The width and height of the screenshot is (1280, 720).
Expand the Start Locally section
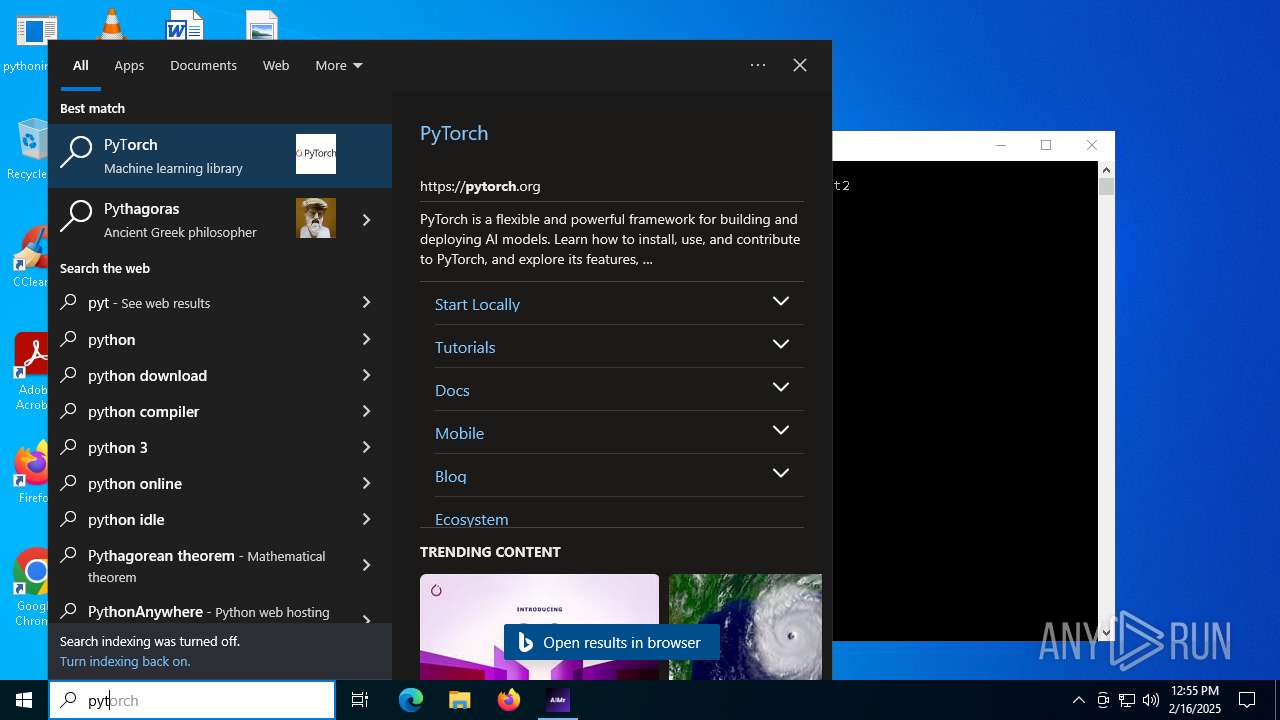pos(781,302)
